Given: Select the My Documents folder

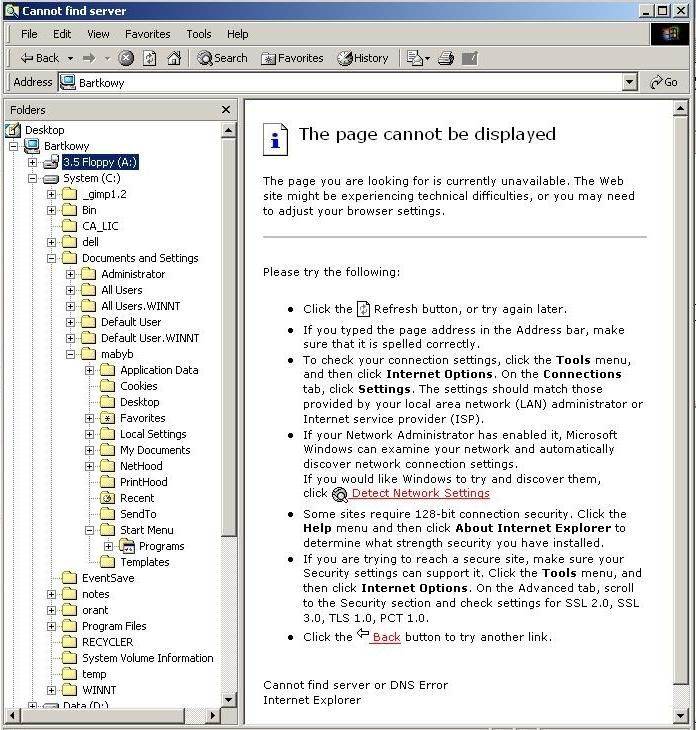Looking at the screenshot, I should click(155, 450).
